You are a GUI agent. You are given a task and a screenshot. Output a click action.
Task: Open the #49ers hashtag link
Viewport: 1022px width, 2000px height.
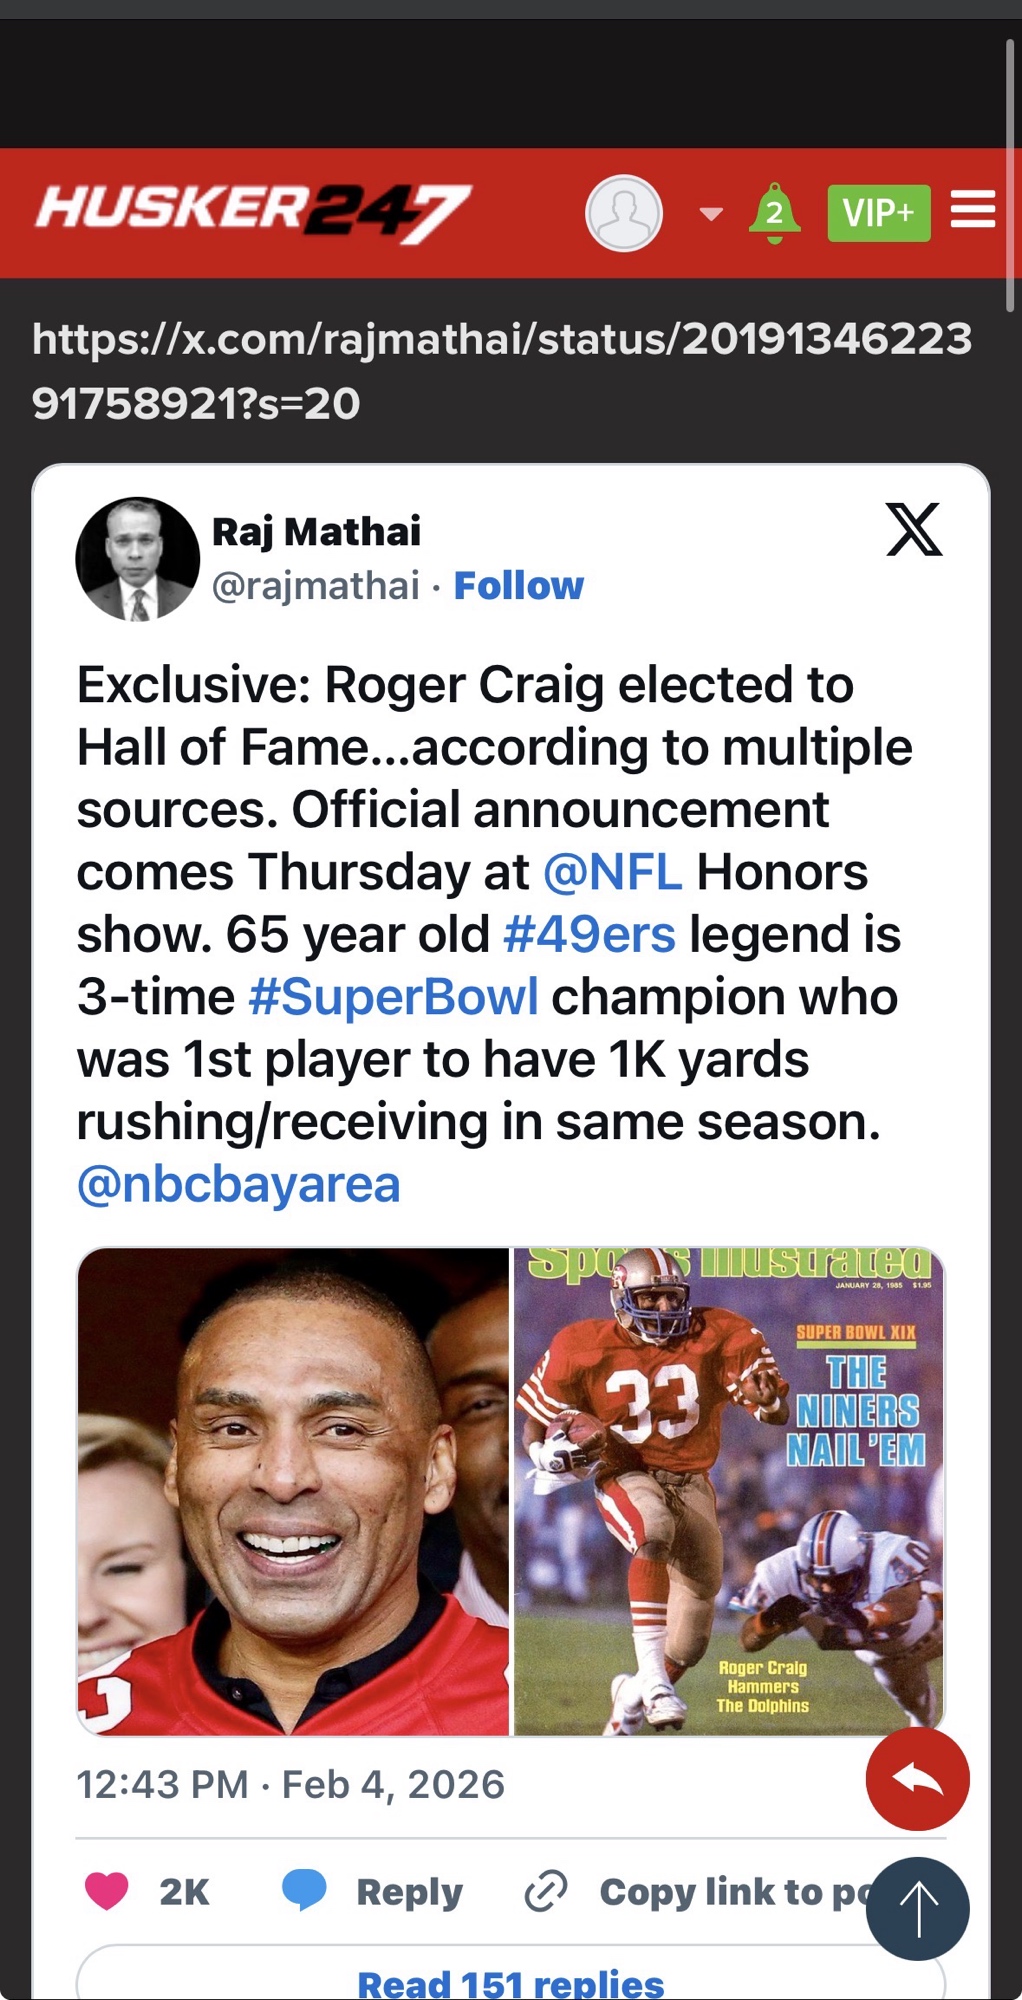589,934
